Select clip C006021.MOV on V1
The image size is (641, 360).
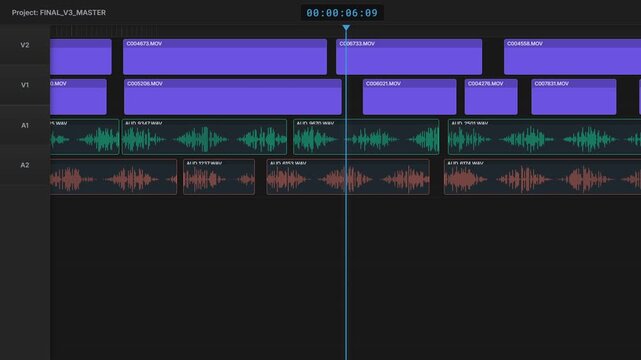coord(410,97)
